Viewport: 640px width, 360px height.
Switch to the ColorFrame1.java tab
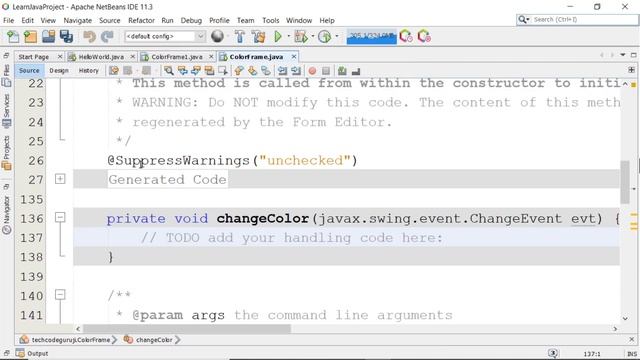click(x=177, y=57)
